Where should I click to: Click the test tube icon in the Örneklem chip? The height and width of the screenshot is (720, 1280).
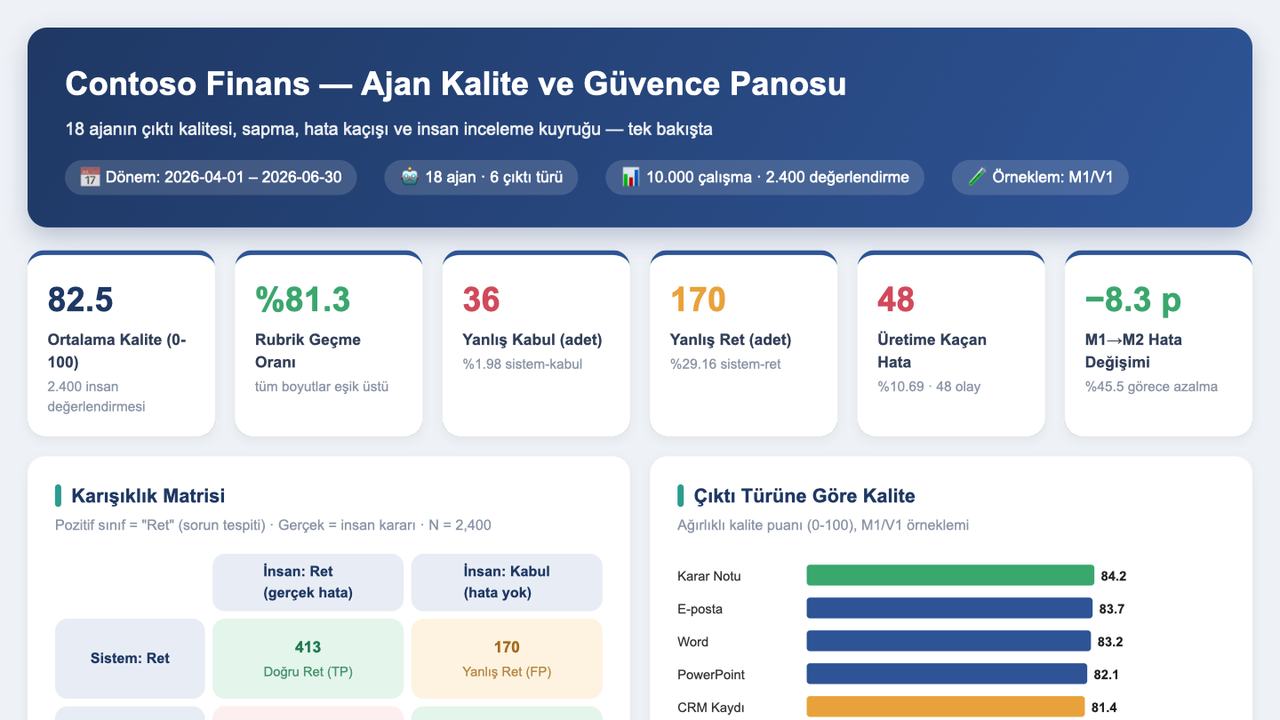pyautogui.click(x=977, y=177)
